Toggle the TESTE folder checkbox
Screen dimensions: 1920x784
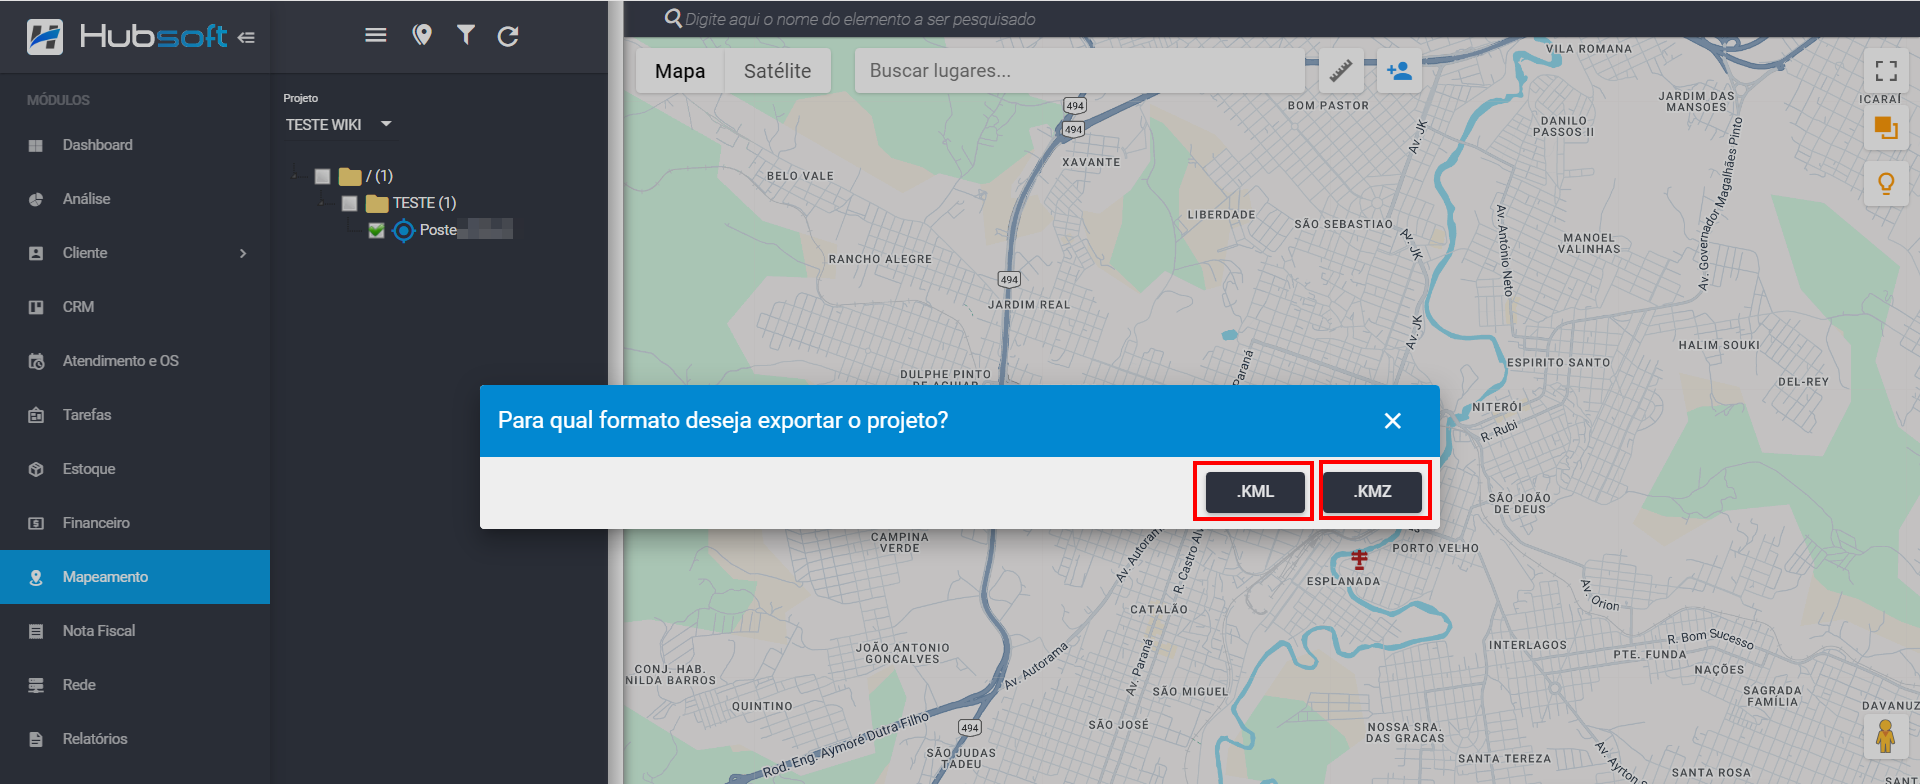349,204
